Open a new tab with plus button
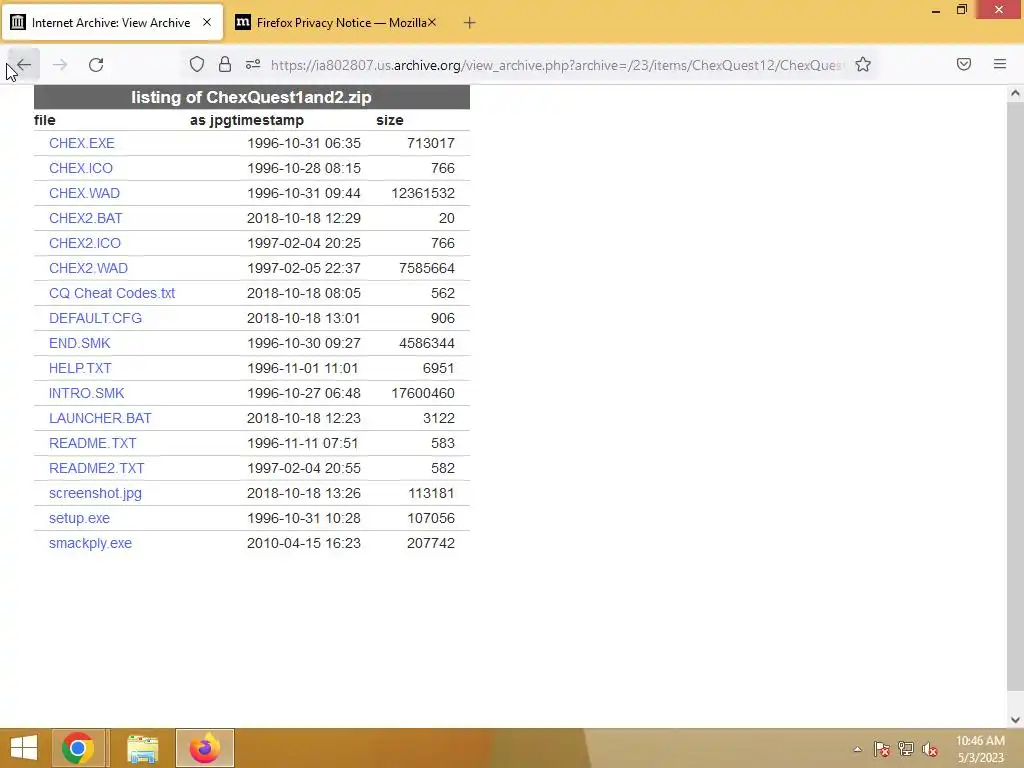The image size is (1024, 768). point(470,23)
